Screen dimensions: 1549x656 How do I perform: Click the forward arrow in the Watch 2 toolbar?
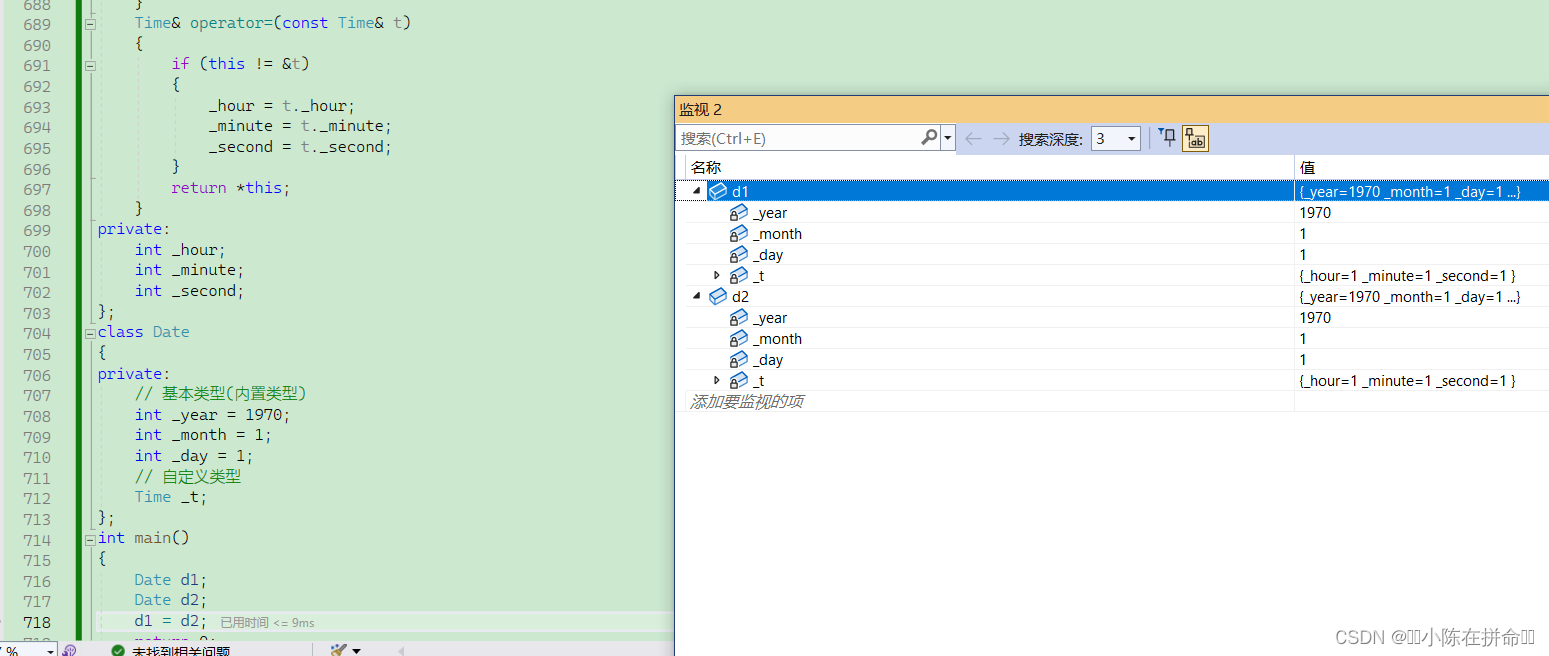(x=1001, y=139)
